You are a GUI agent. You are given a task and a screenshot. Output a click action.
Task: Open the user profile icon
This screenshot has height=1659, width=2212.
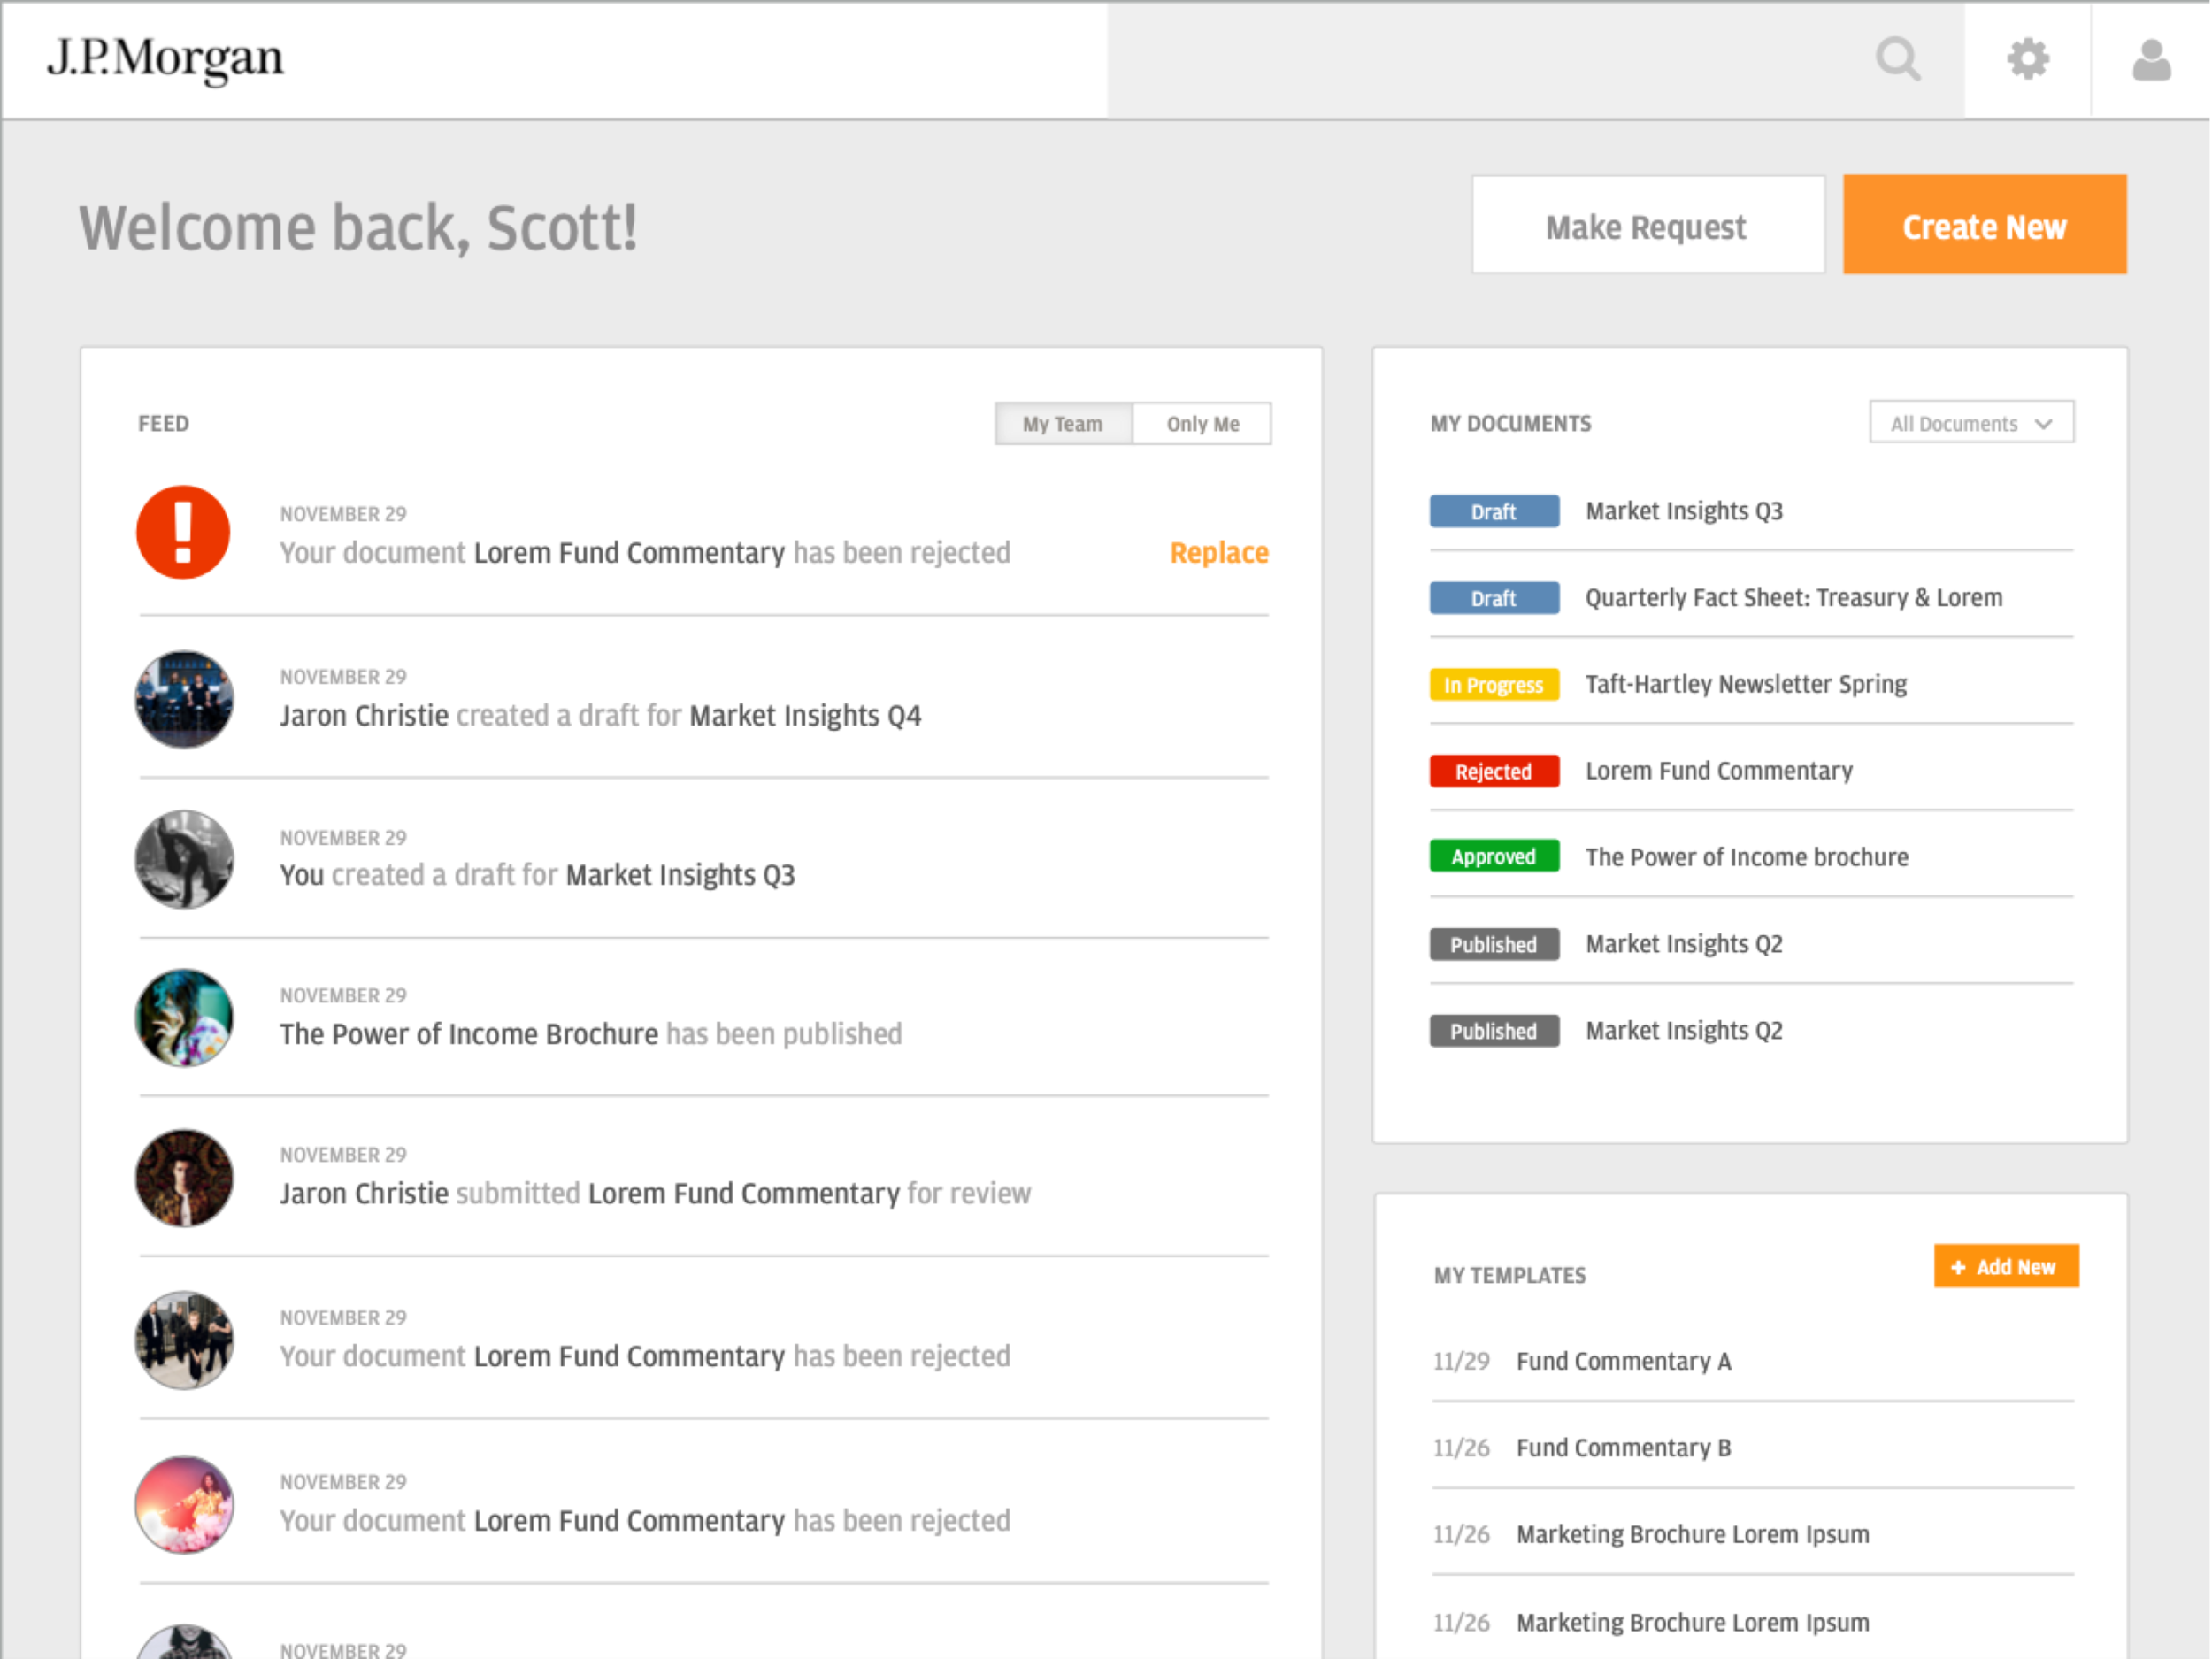pyautogui.click(x=2151, y=60)
